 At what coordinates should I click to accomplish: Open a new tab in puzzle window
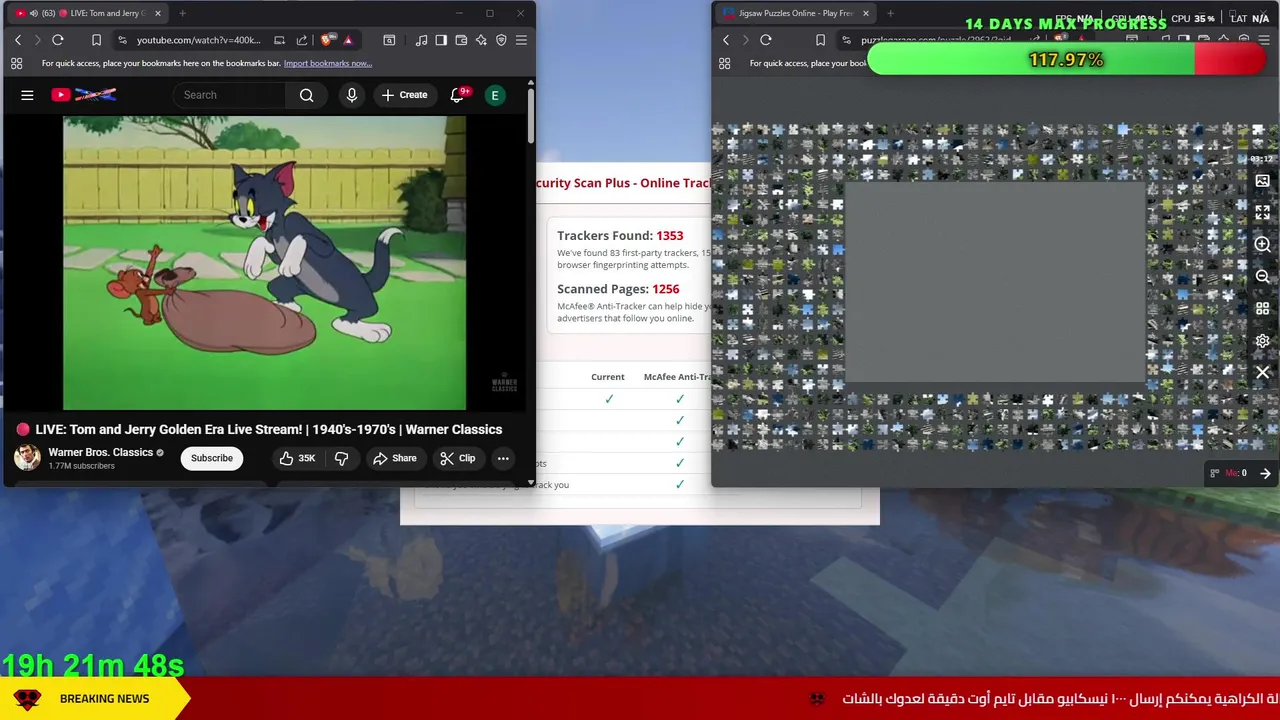(x=890, y=13)
